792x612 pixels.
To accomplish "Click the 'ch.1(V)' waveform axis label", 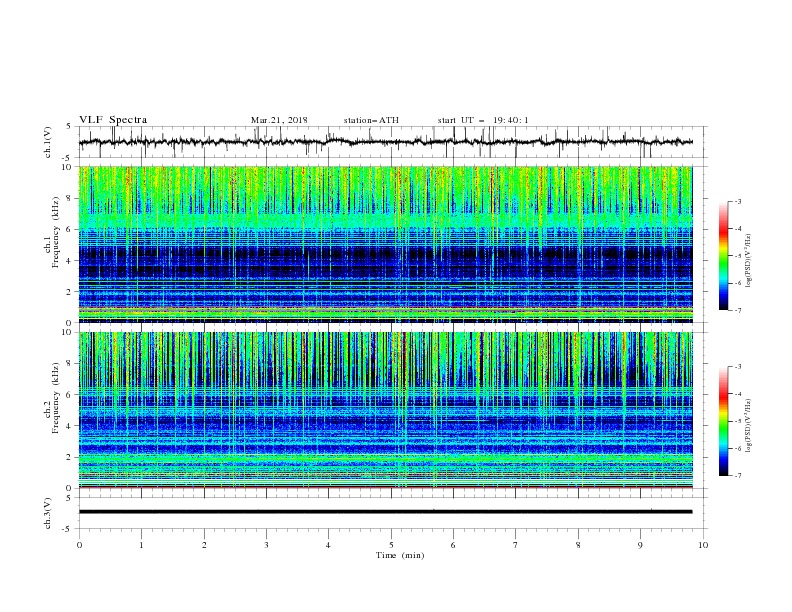I will click(48, 142).
